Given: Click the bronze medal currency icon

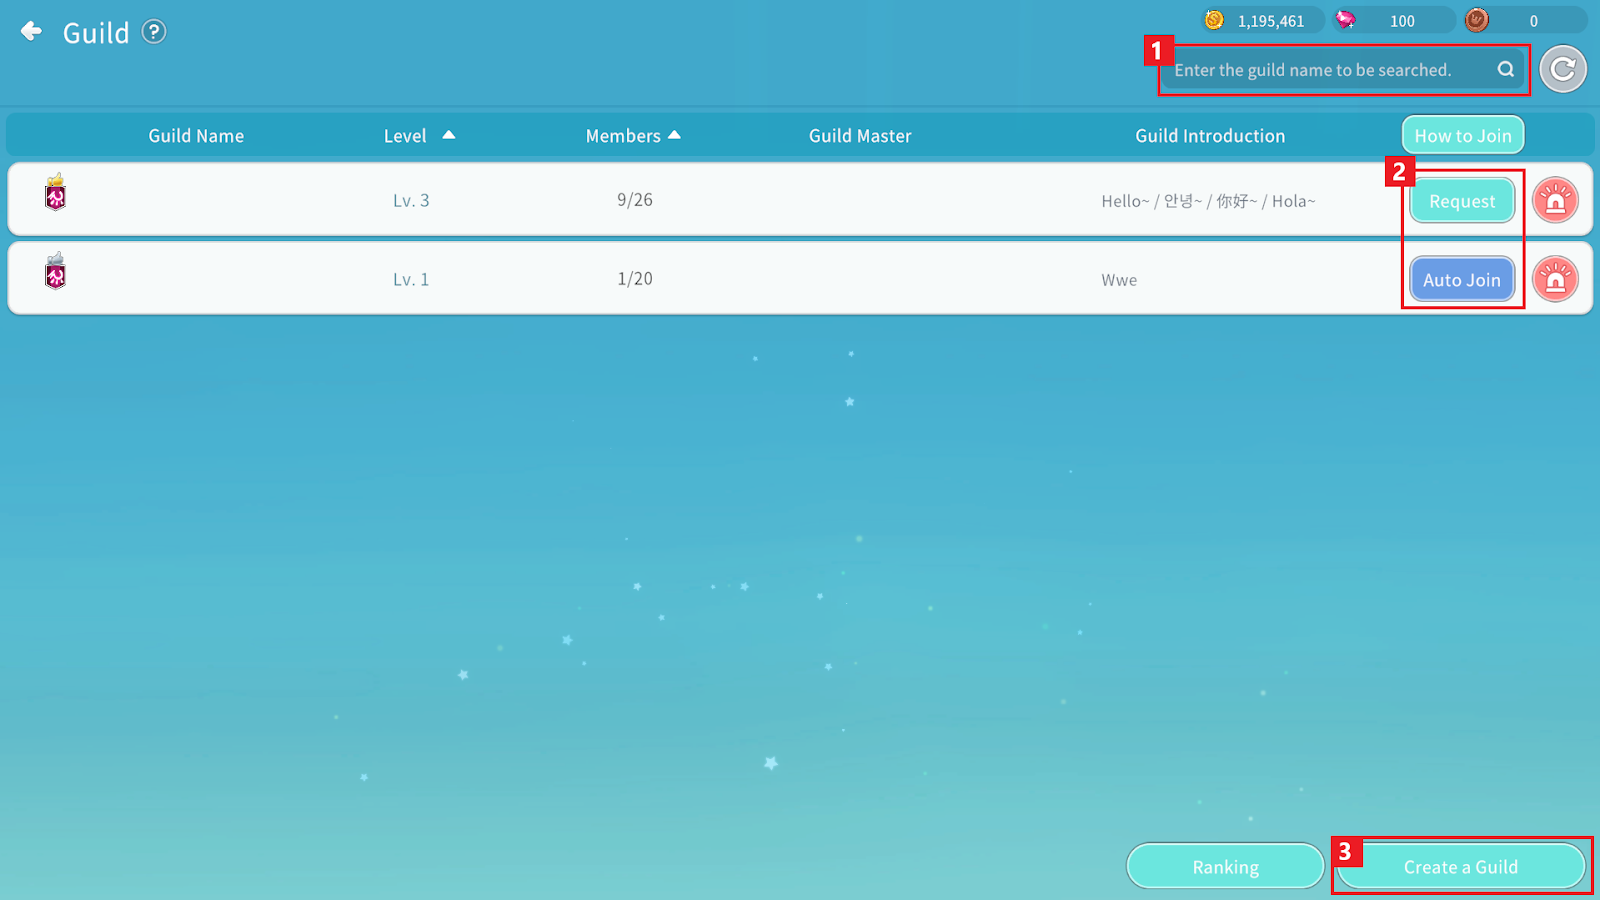Looking at the screenshot, I should (1477, 20).
